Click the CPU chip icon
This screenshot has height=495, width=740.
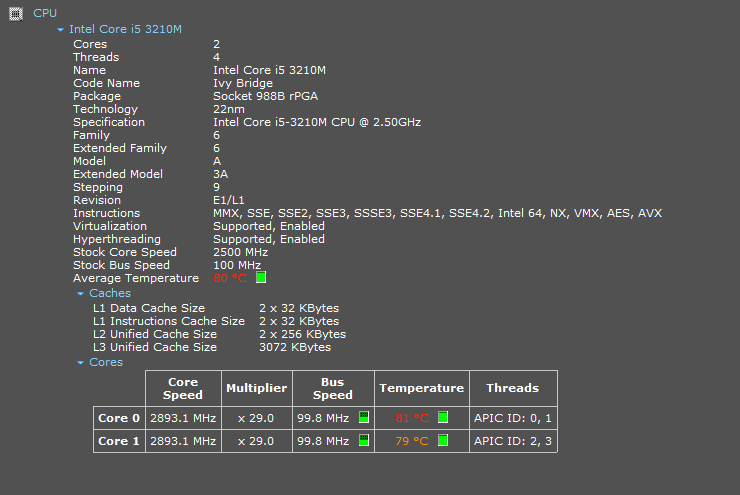click(x=16, y=14)
